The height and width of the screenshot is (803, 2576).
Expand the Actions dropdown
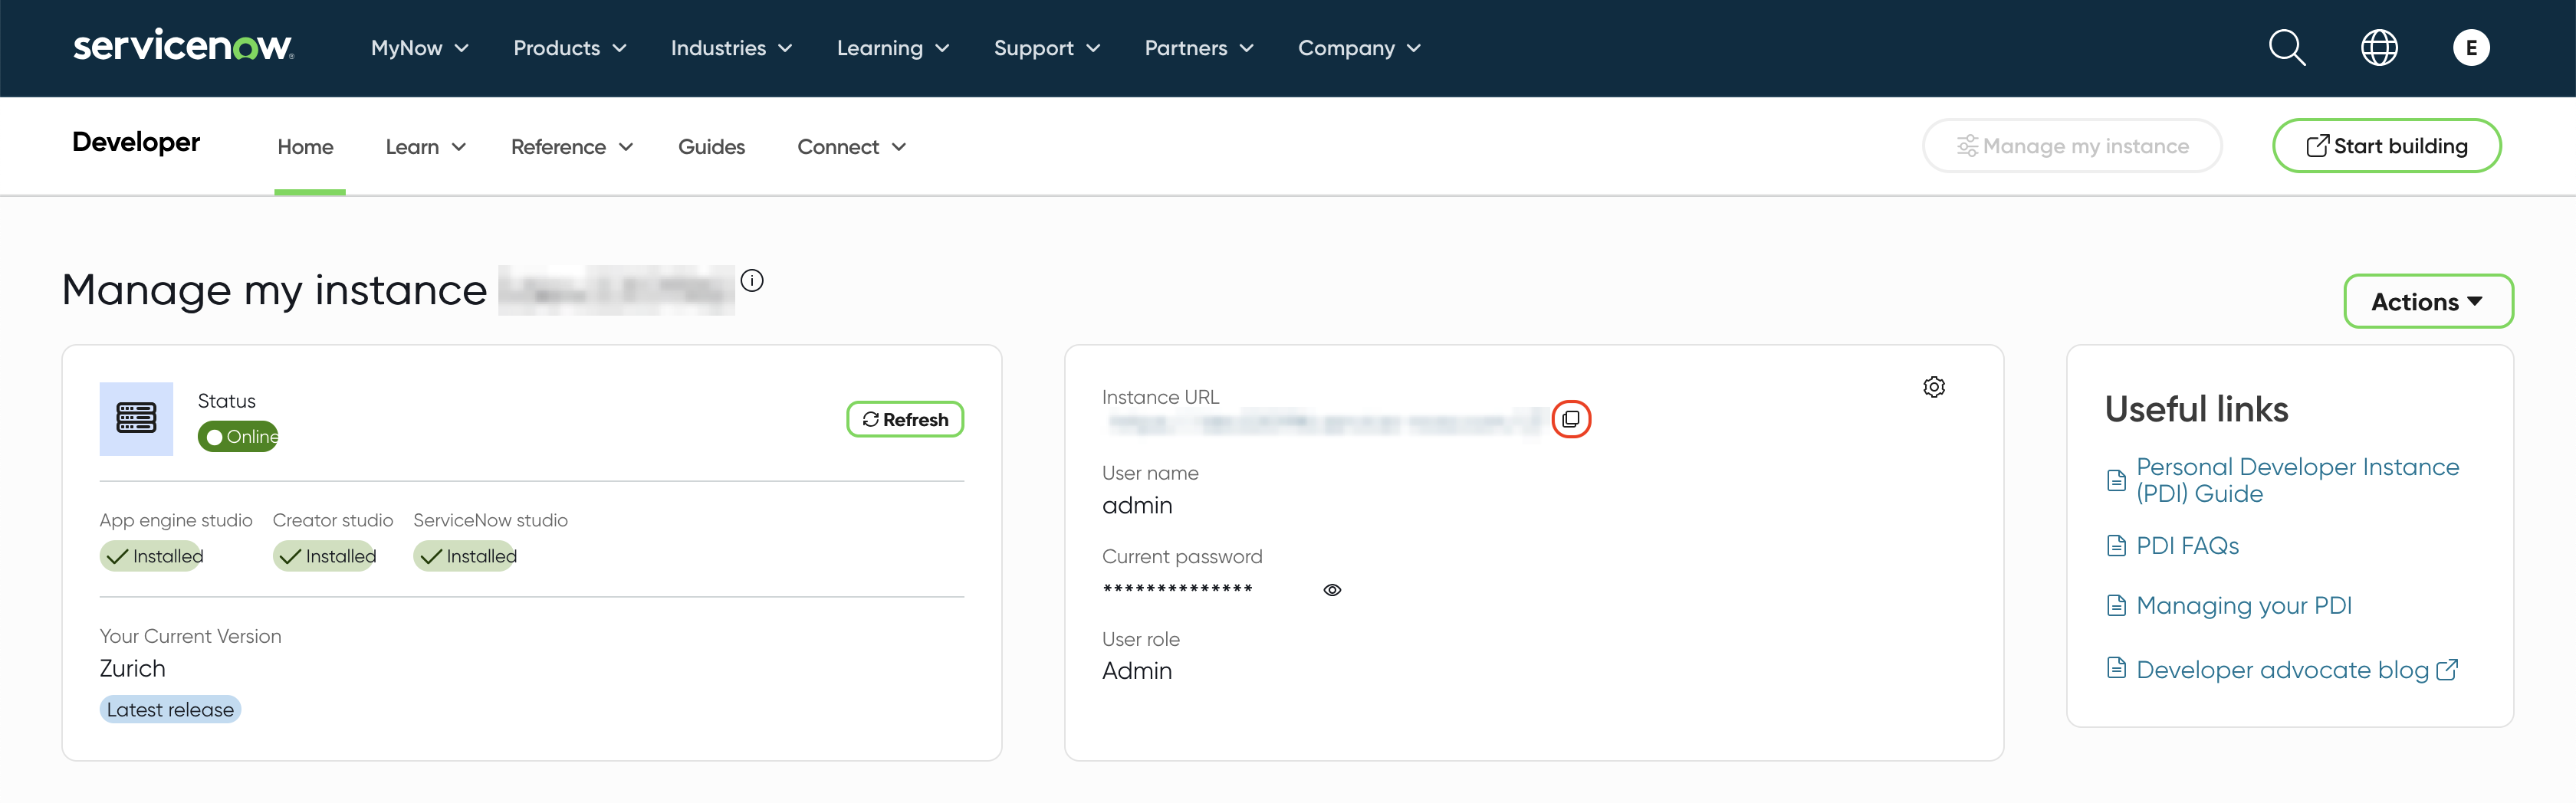coord(2427,301)
